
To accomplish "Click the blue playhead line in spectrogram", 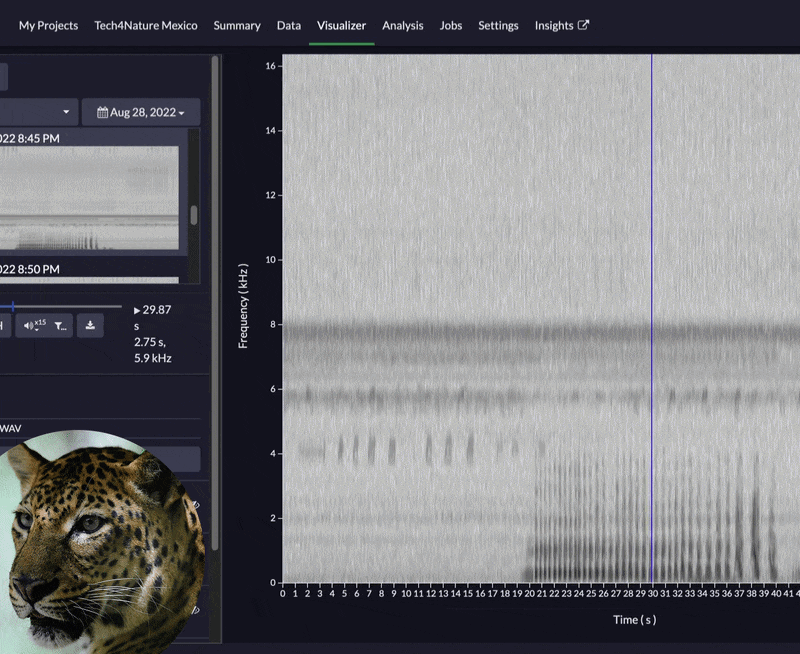I will point(652,300).
